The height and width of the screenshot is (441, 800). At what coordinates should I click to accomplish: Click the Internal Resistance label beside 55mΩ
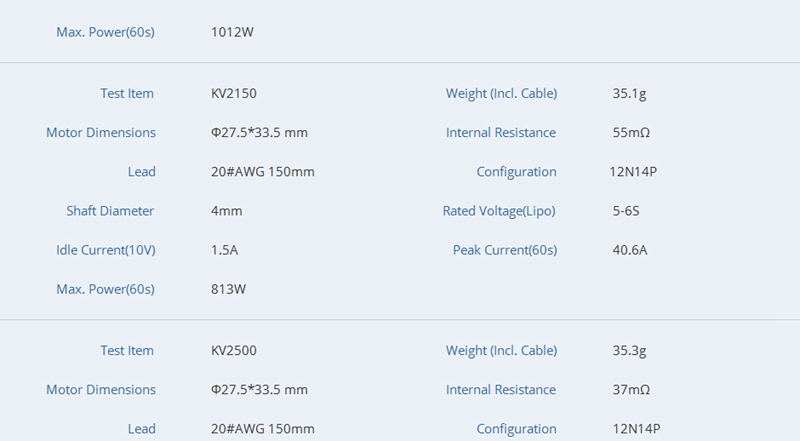[x=501, y=133]
